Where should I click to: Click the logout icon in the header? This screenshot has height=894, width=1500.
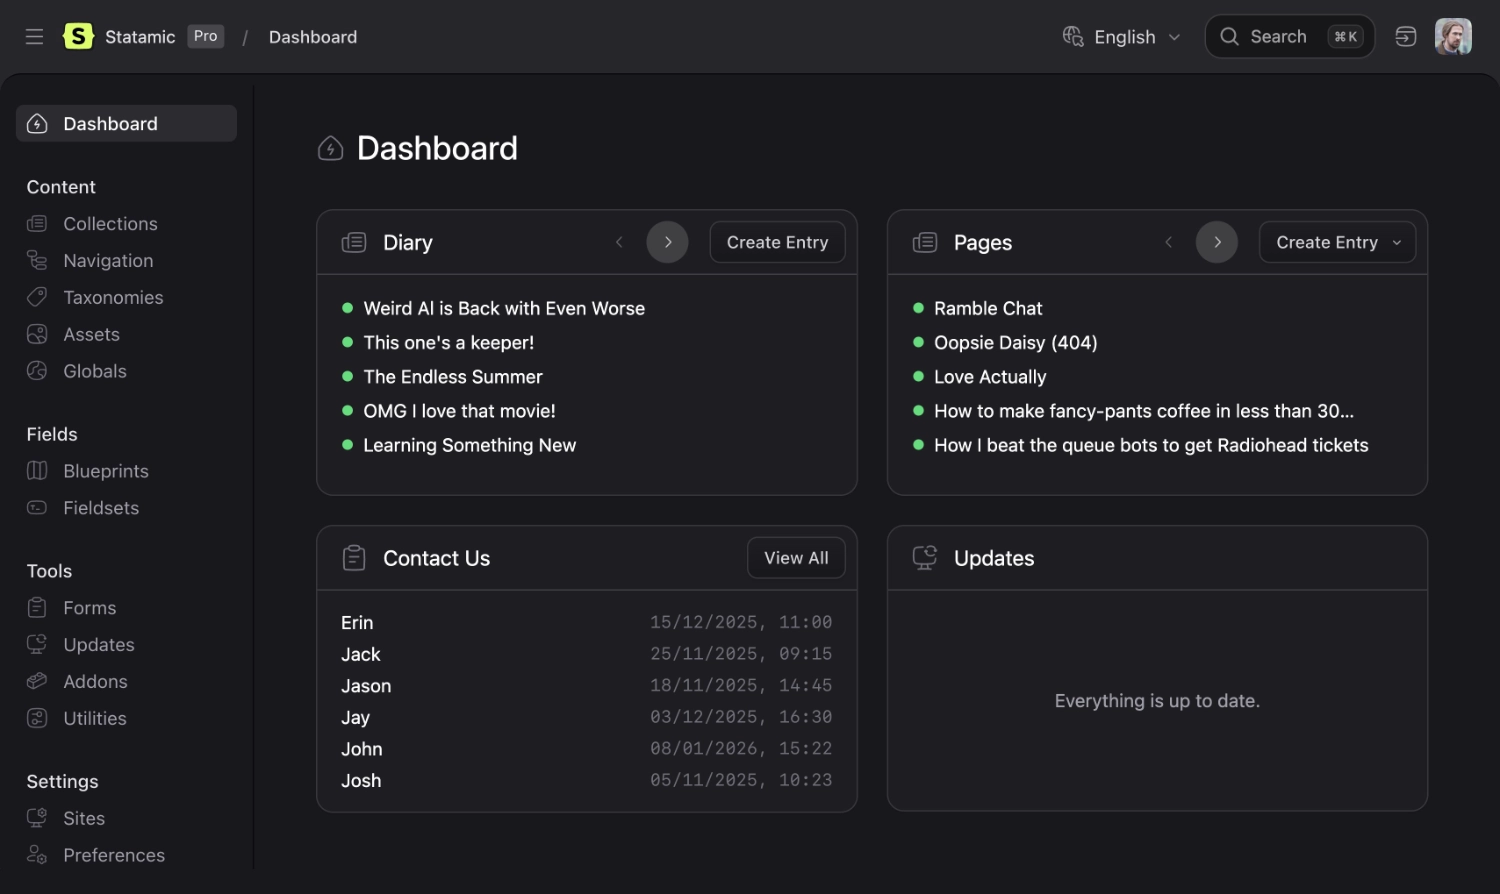[1405, 36]
